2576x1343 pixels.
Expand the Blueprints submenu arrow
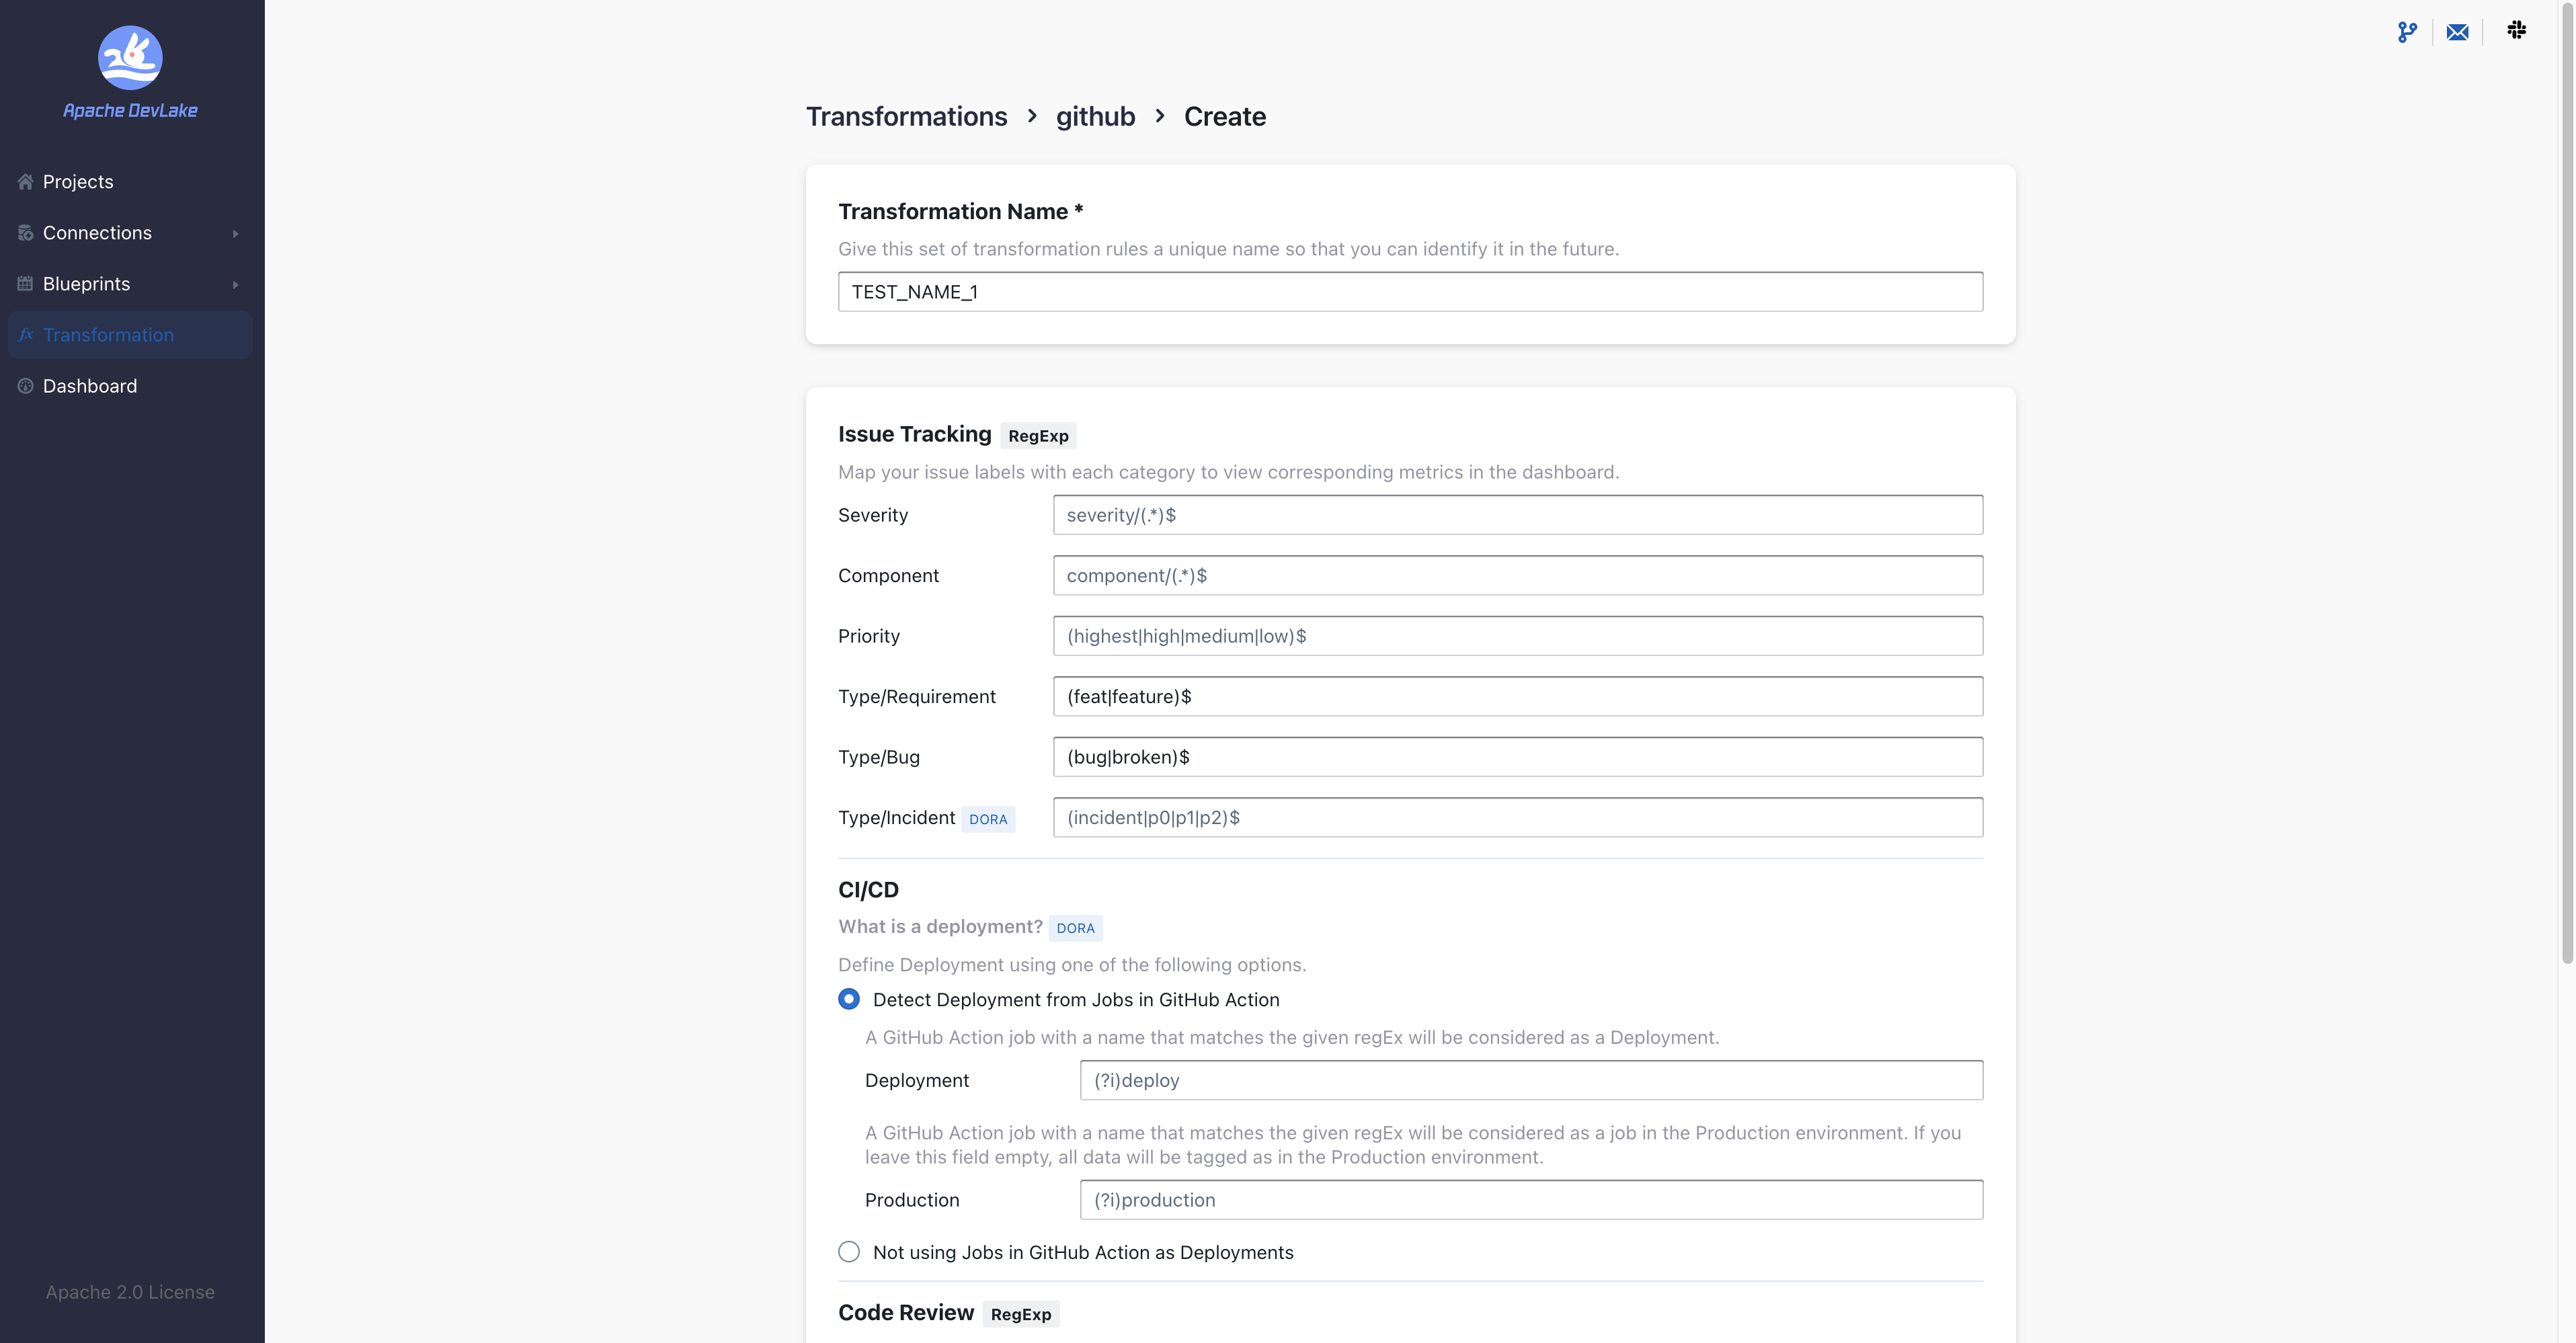click(235, 284)
